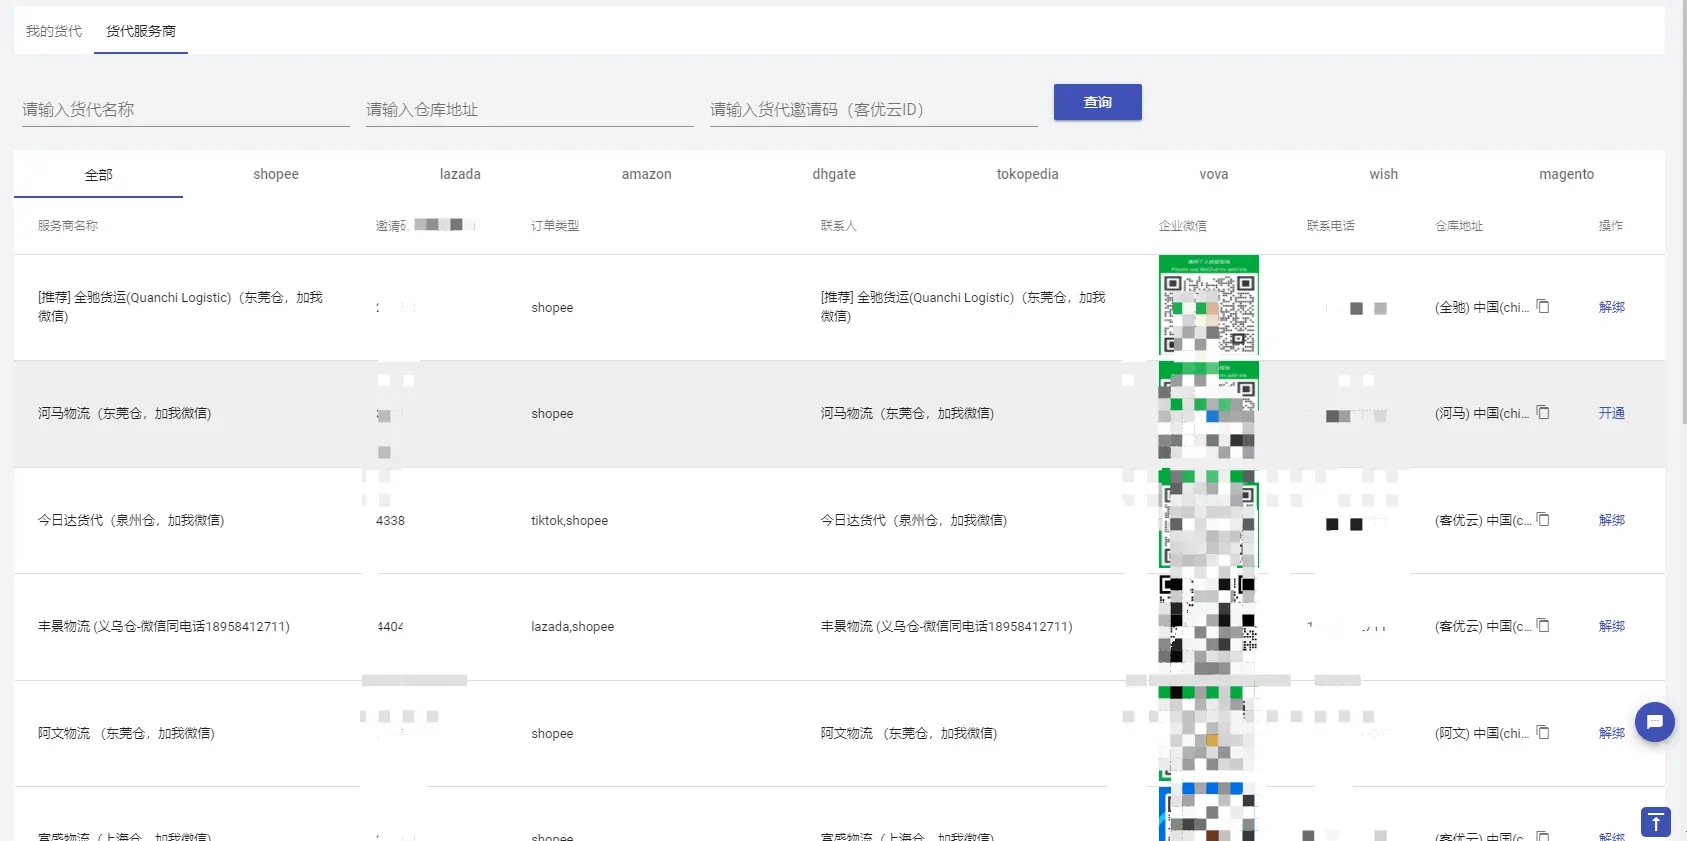Copy warehouse address for 阿文物流 row
The width and height of the screenshot is (1687, 841).
click(x=1543, y=732)
